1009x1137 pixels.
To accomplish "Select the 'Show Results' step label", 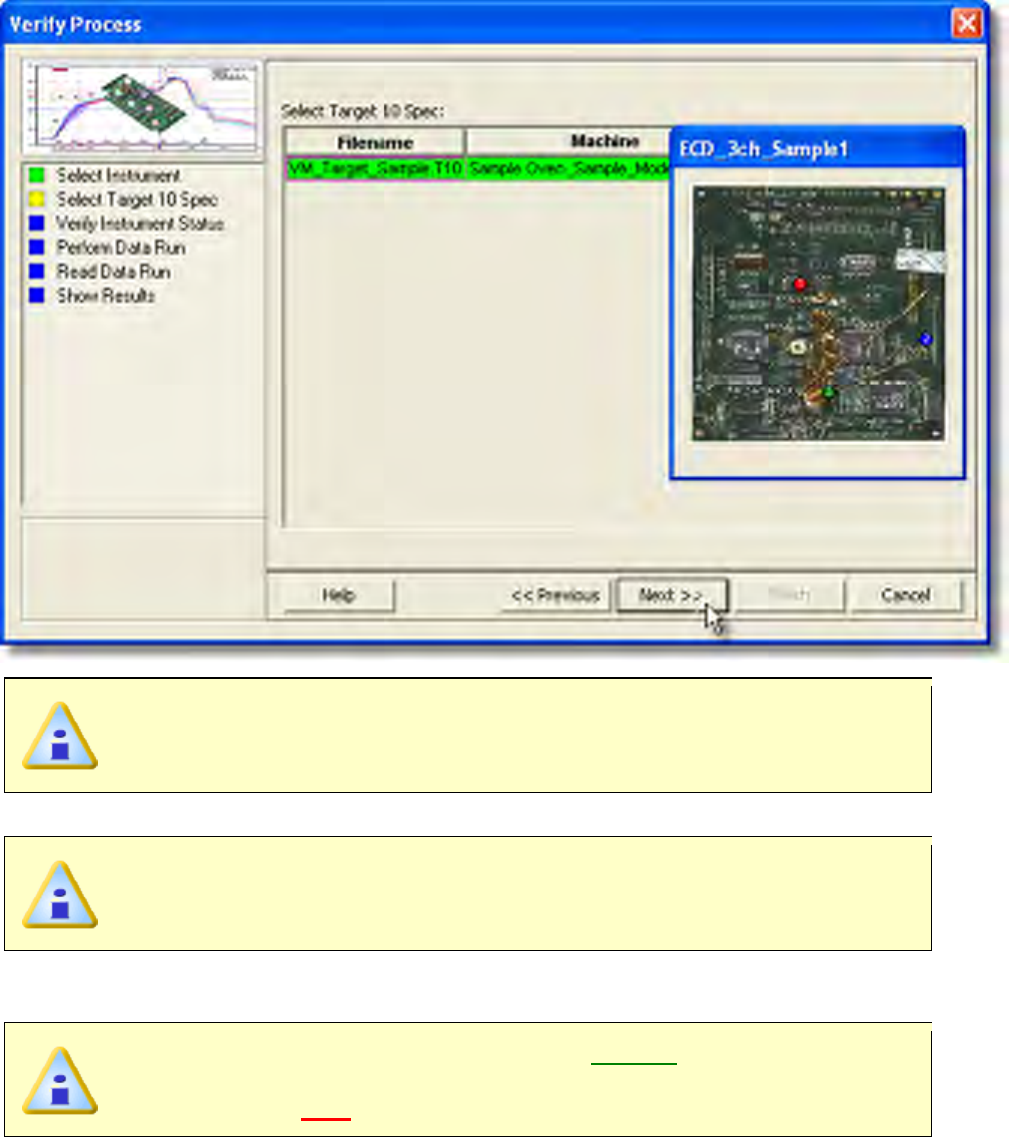I will click(x=106, y=296).
